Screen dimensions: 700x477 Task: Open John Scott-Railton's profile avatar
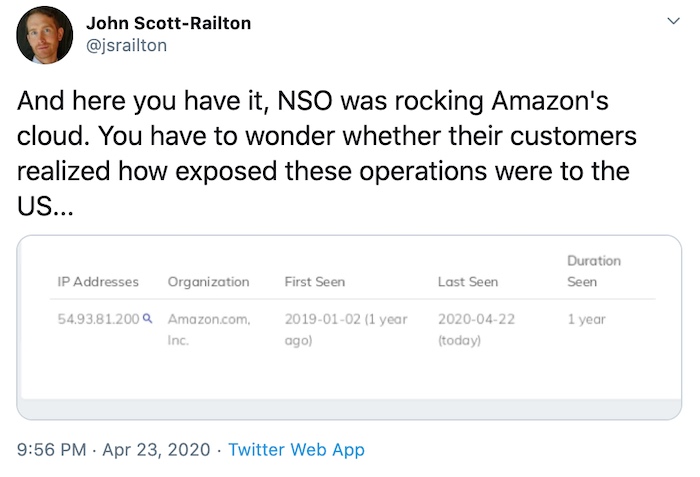pos(45,34)
